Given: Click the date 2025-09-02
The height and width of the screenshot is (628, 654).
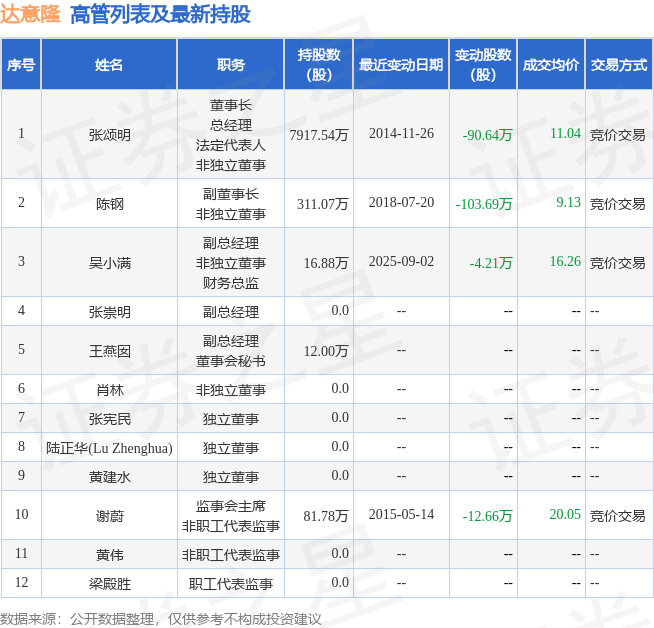Looking at the screenshot, I should (401, 261).
